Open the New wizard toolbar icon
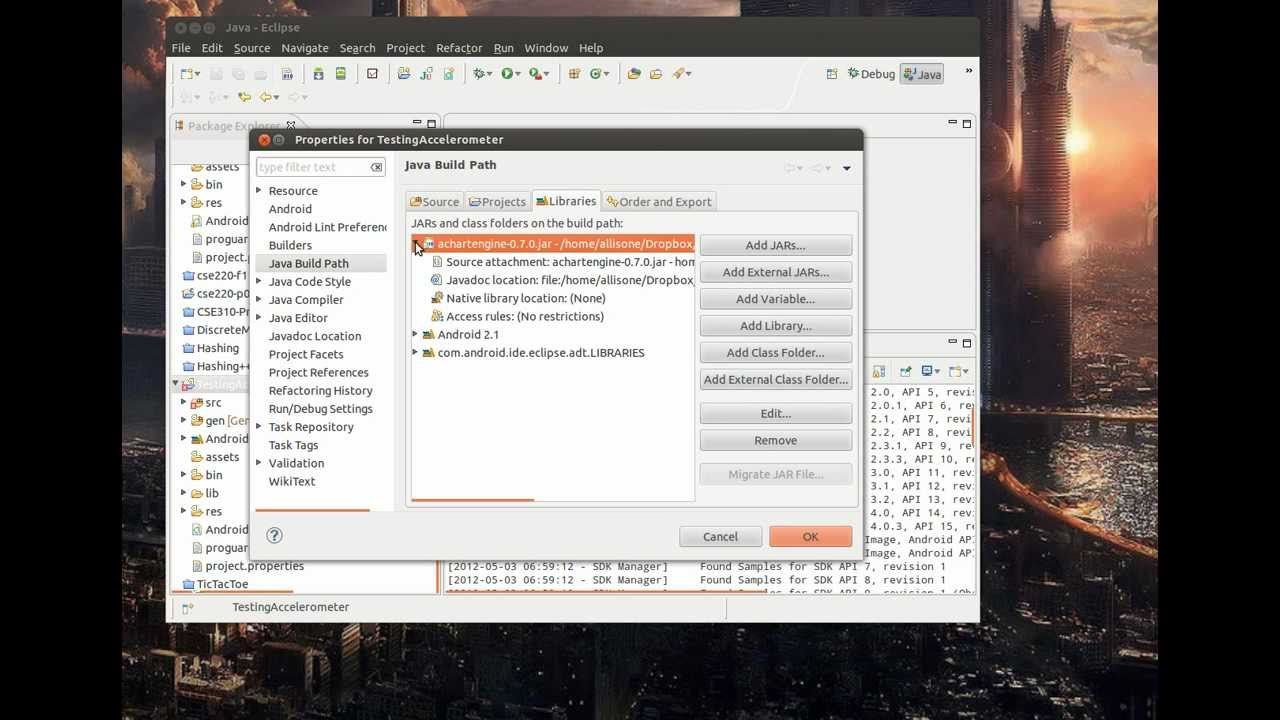This screenshot has height=720, width=1280. coord(186,73)
